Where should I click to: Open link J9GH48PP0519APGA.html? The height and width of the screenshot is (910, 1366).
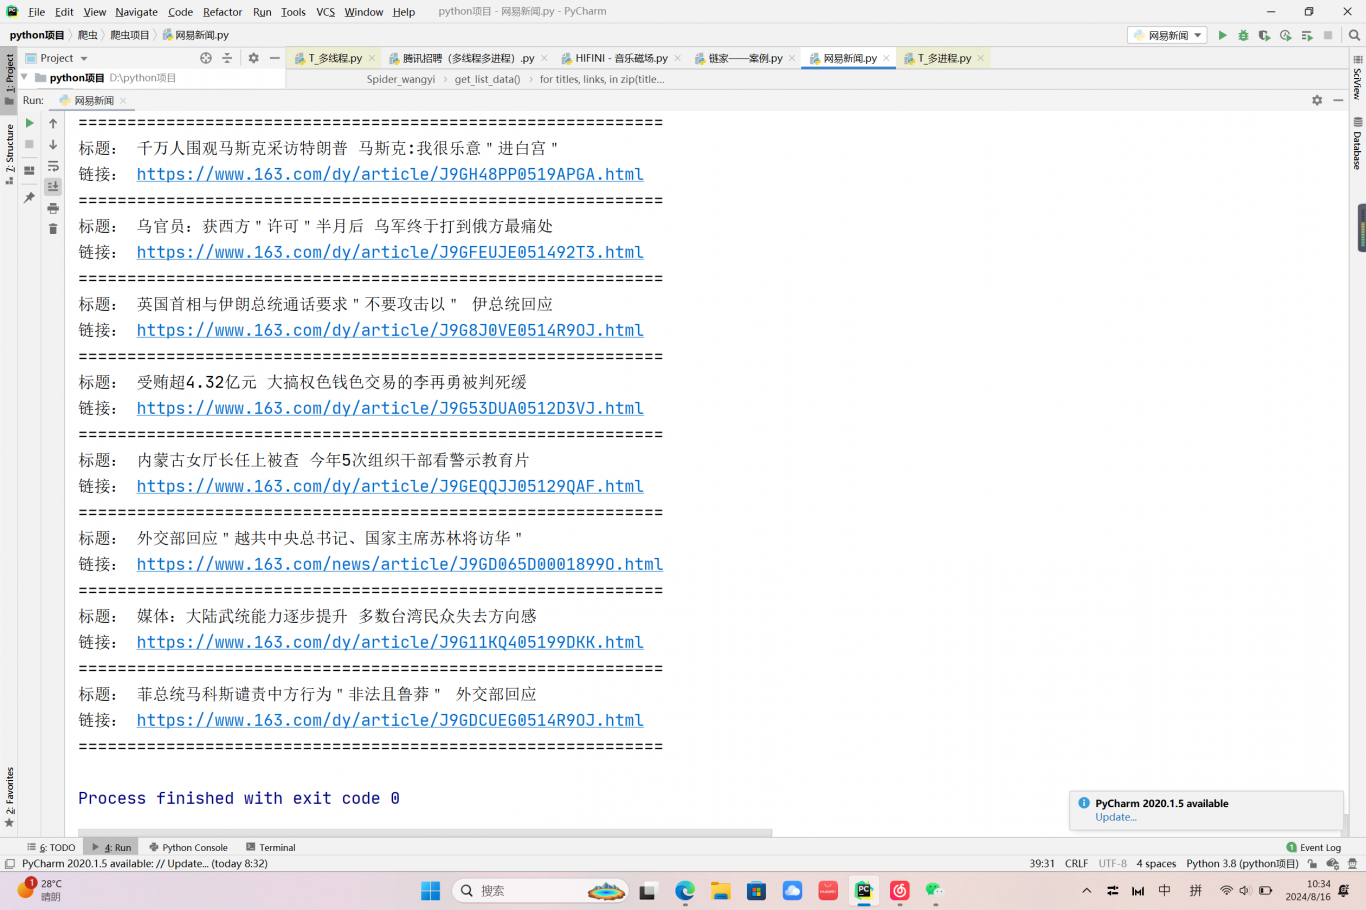pos(390,174)
